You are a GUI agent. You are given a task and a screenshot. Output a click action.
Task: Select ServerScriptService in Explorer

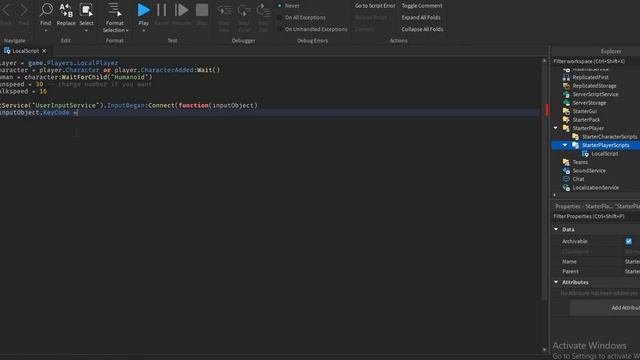(595, 94)
